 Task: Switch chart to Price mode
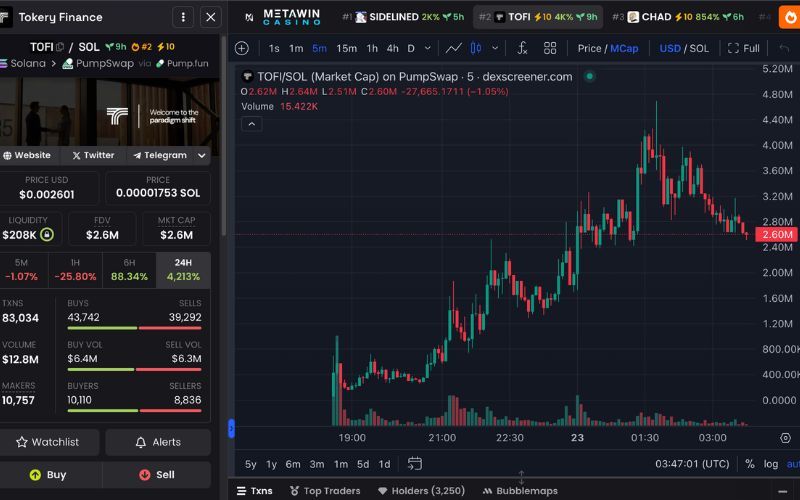click(589, 48)
